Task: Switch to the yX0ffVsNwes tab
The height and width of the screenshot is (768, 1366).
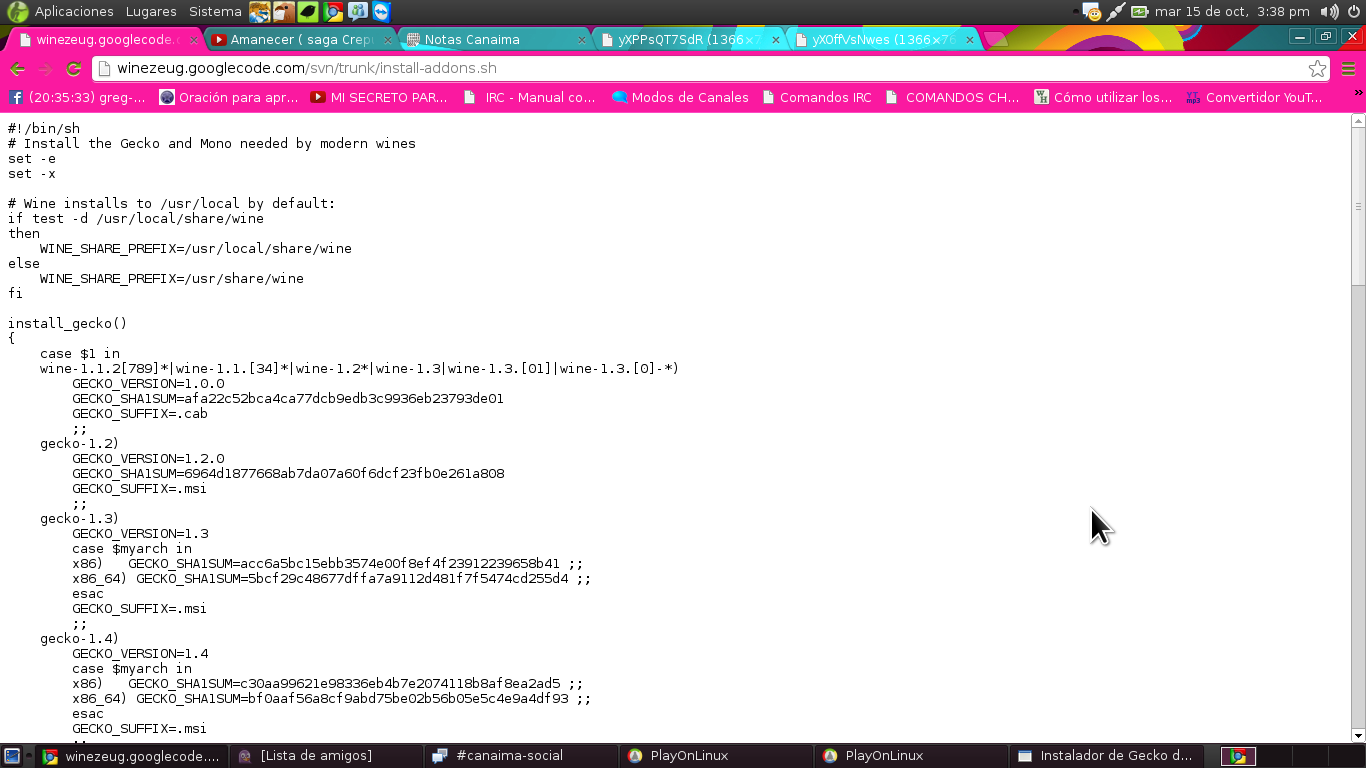Action: [883, 40]
